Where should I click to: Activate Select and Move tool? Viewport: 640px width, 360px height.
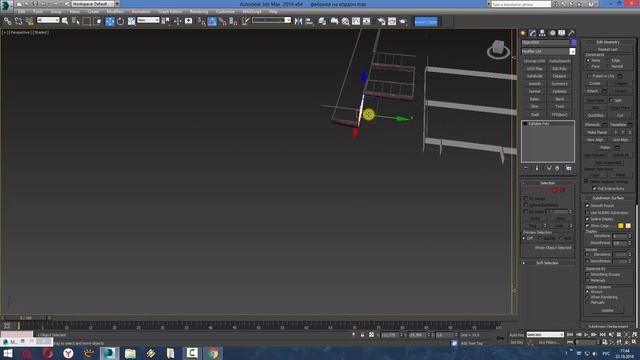point(110,21)
